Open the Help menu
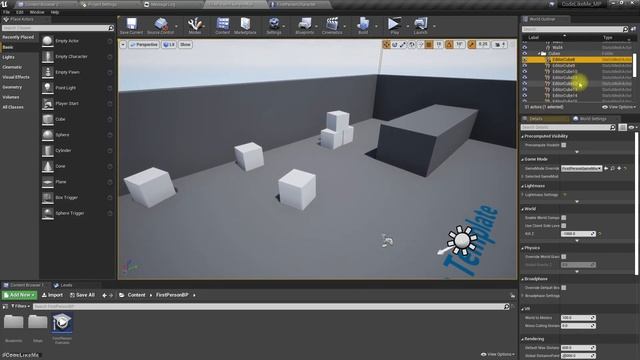Screen dimensions: 640x360 55,12
